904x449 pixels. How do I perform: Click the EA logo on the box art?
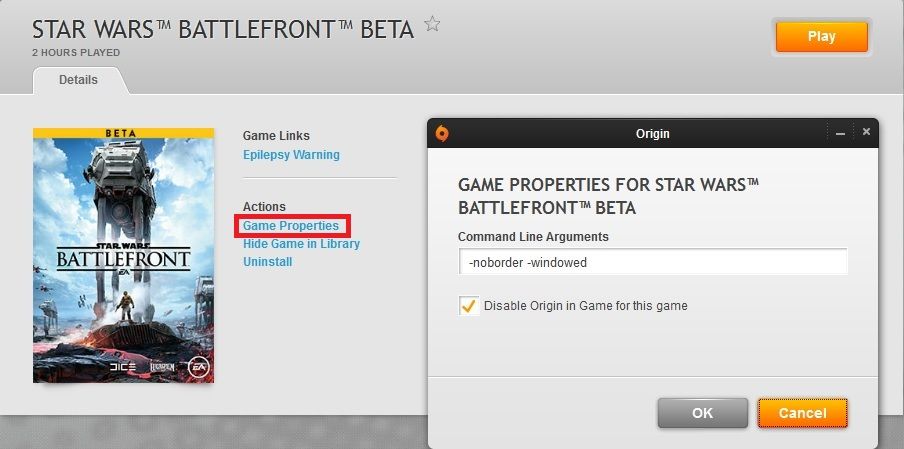(x=198, y=367)
